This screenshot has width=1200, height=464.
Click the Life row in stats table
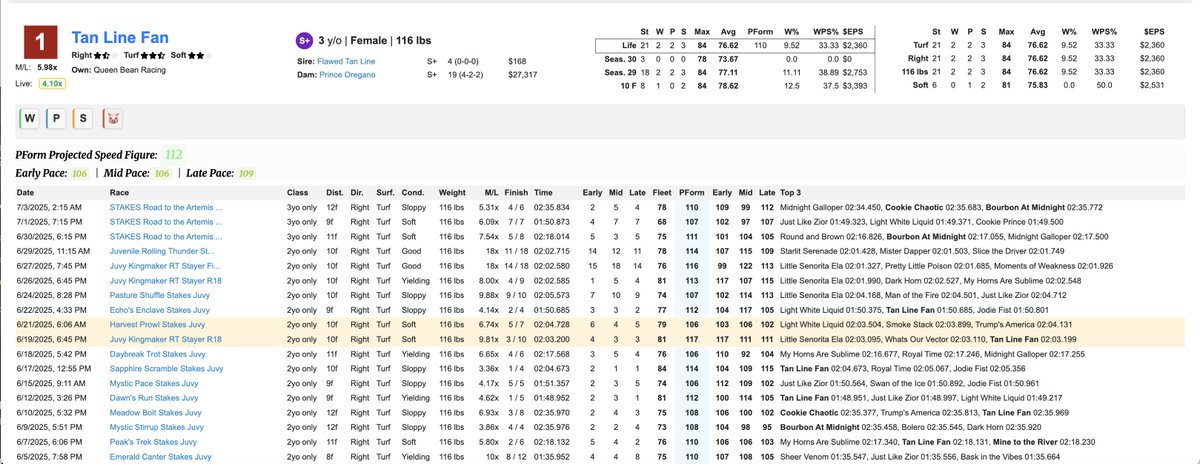(x=736, y=45)
